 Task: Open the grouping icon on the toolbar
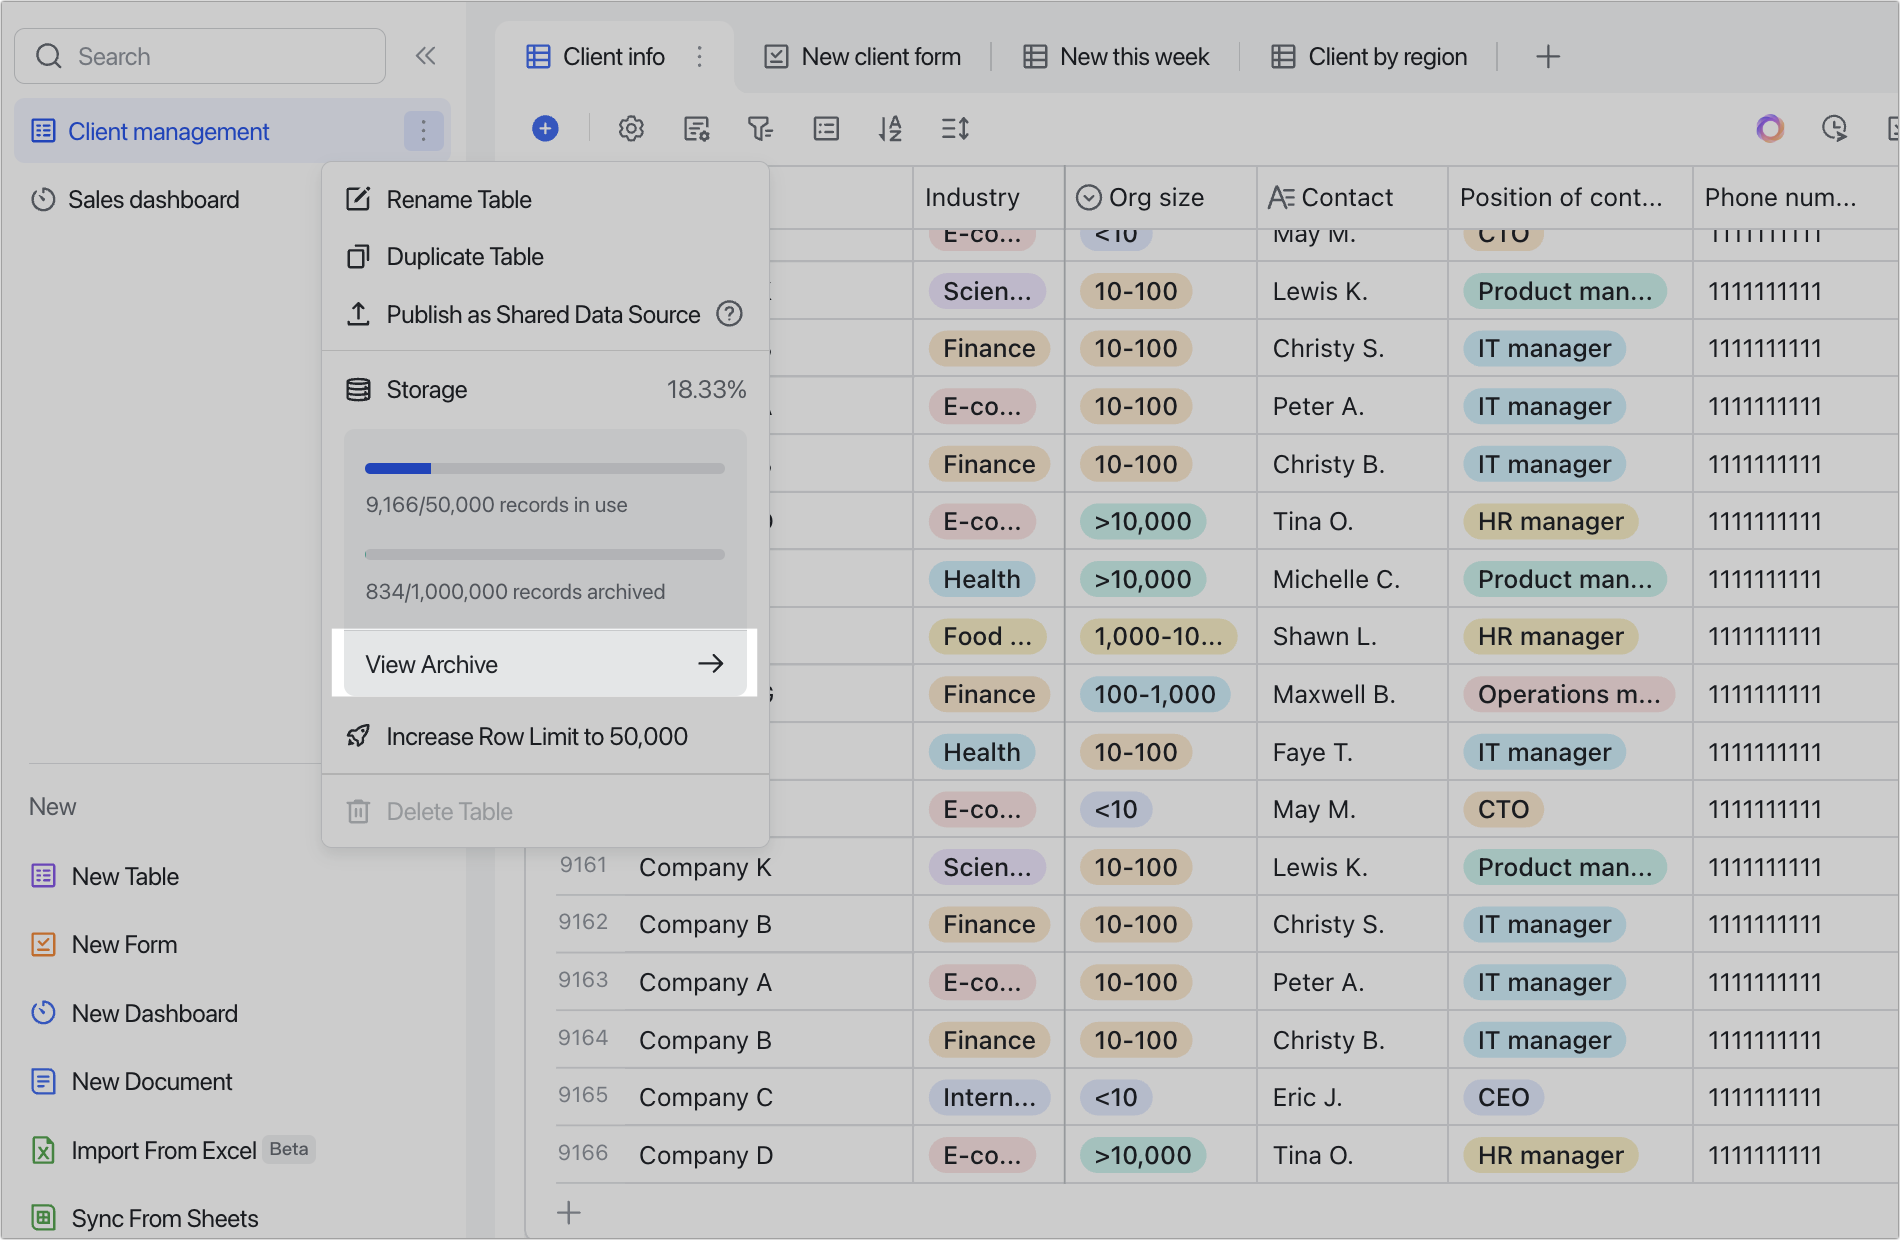coord(955,128)
